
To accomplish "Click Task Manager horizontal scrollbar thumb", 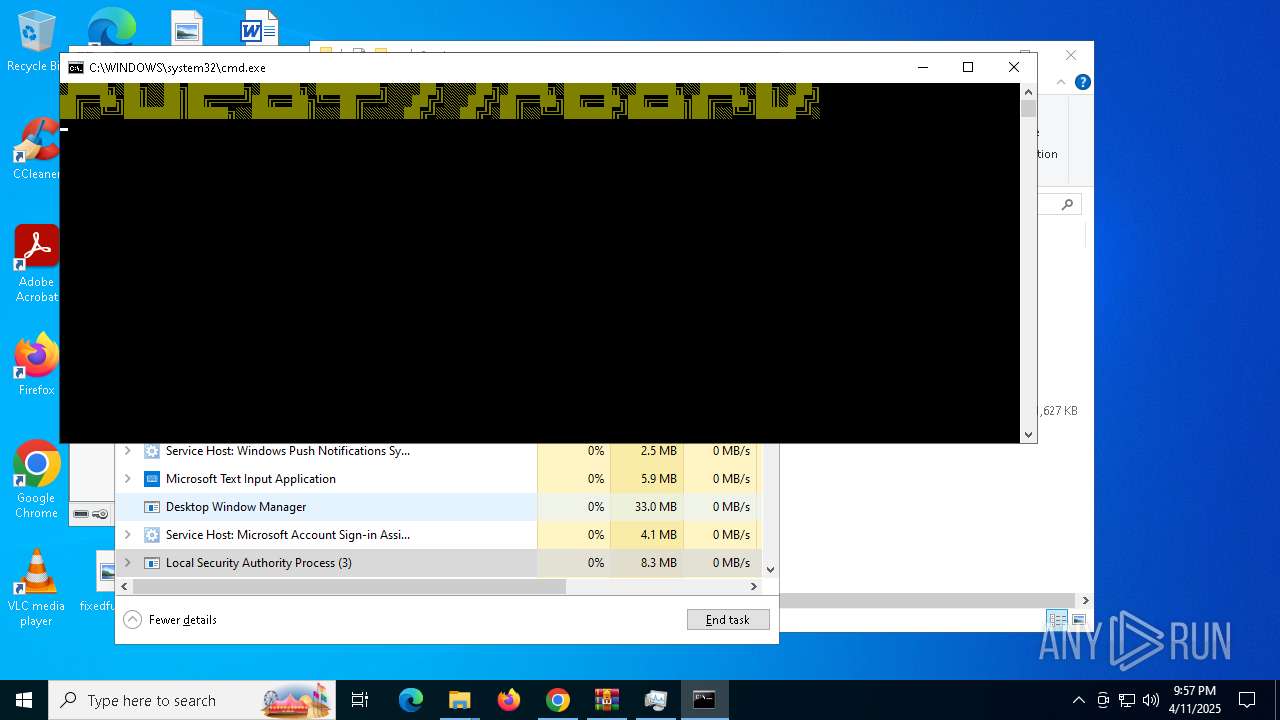I will coord(349,587).
